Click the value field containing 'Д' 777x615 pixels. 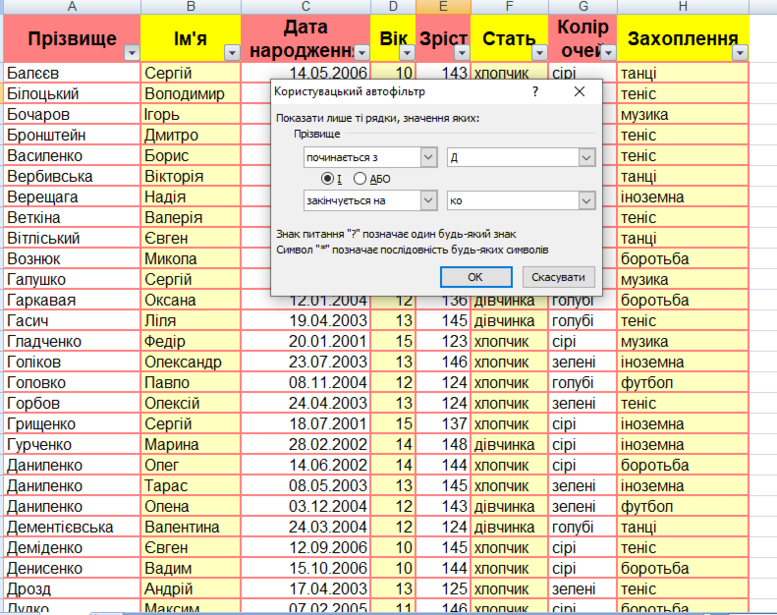coord(513,158)
